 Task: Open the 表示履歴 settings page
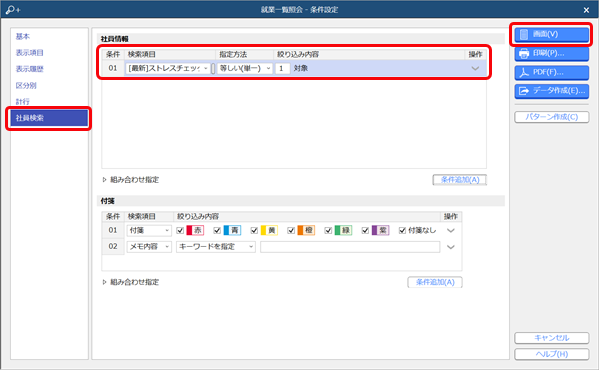pyautogui.click(x=29, y=69)
